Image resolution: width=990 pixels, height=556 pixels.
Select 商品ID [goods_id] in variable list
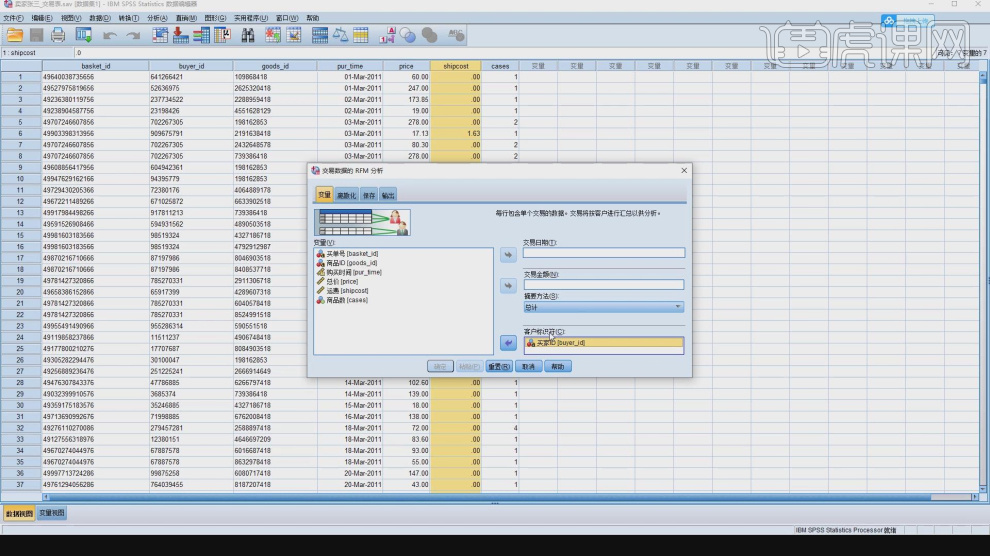pos(347,263)
